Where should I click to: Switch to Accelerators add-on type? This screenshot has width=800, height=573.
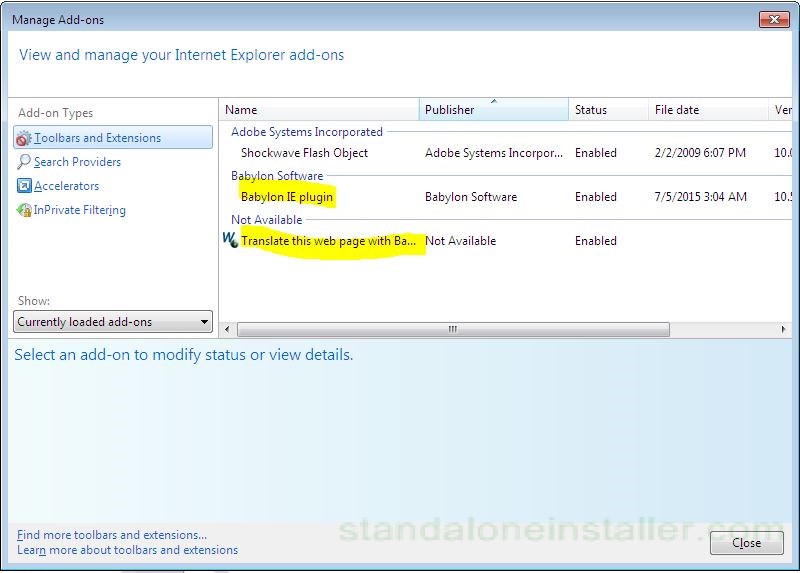66,186
